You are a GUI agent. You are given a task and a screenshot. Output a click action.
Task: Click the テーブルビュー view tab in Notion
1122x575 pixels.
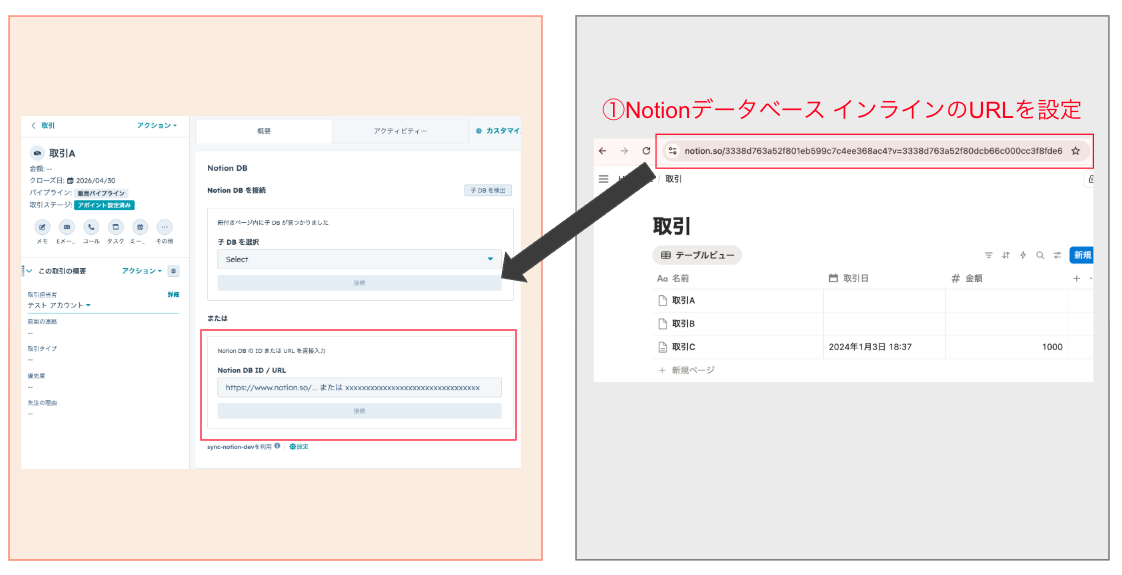(x=697, y=255)
